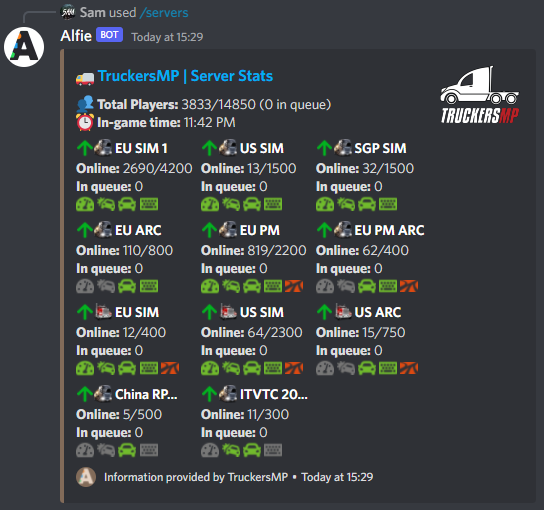Select Online: 13/1500 text
The image size is (544, 510).
pyautogui.click(x=248, y=168)
